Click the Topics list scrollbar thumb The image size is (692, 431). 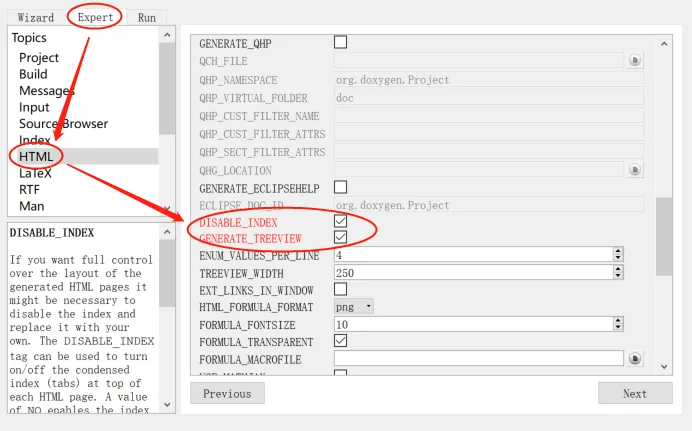(167, 89)
